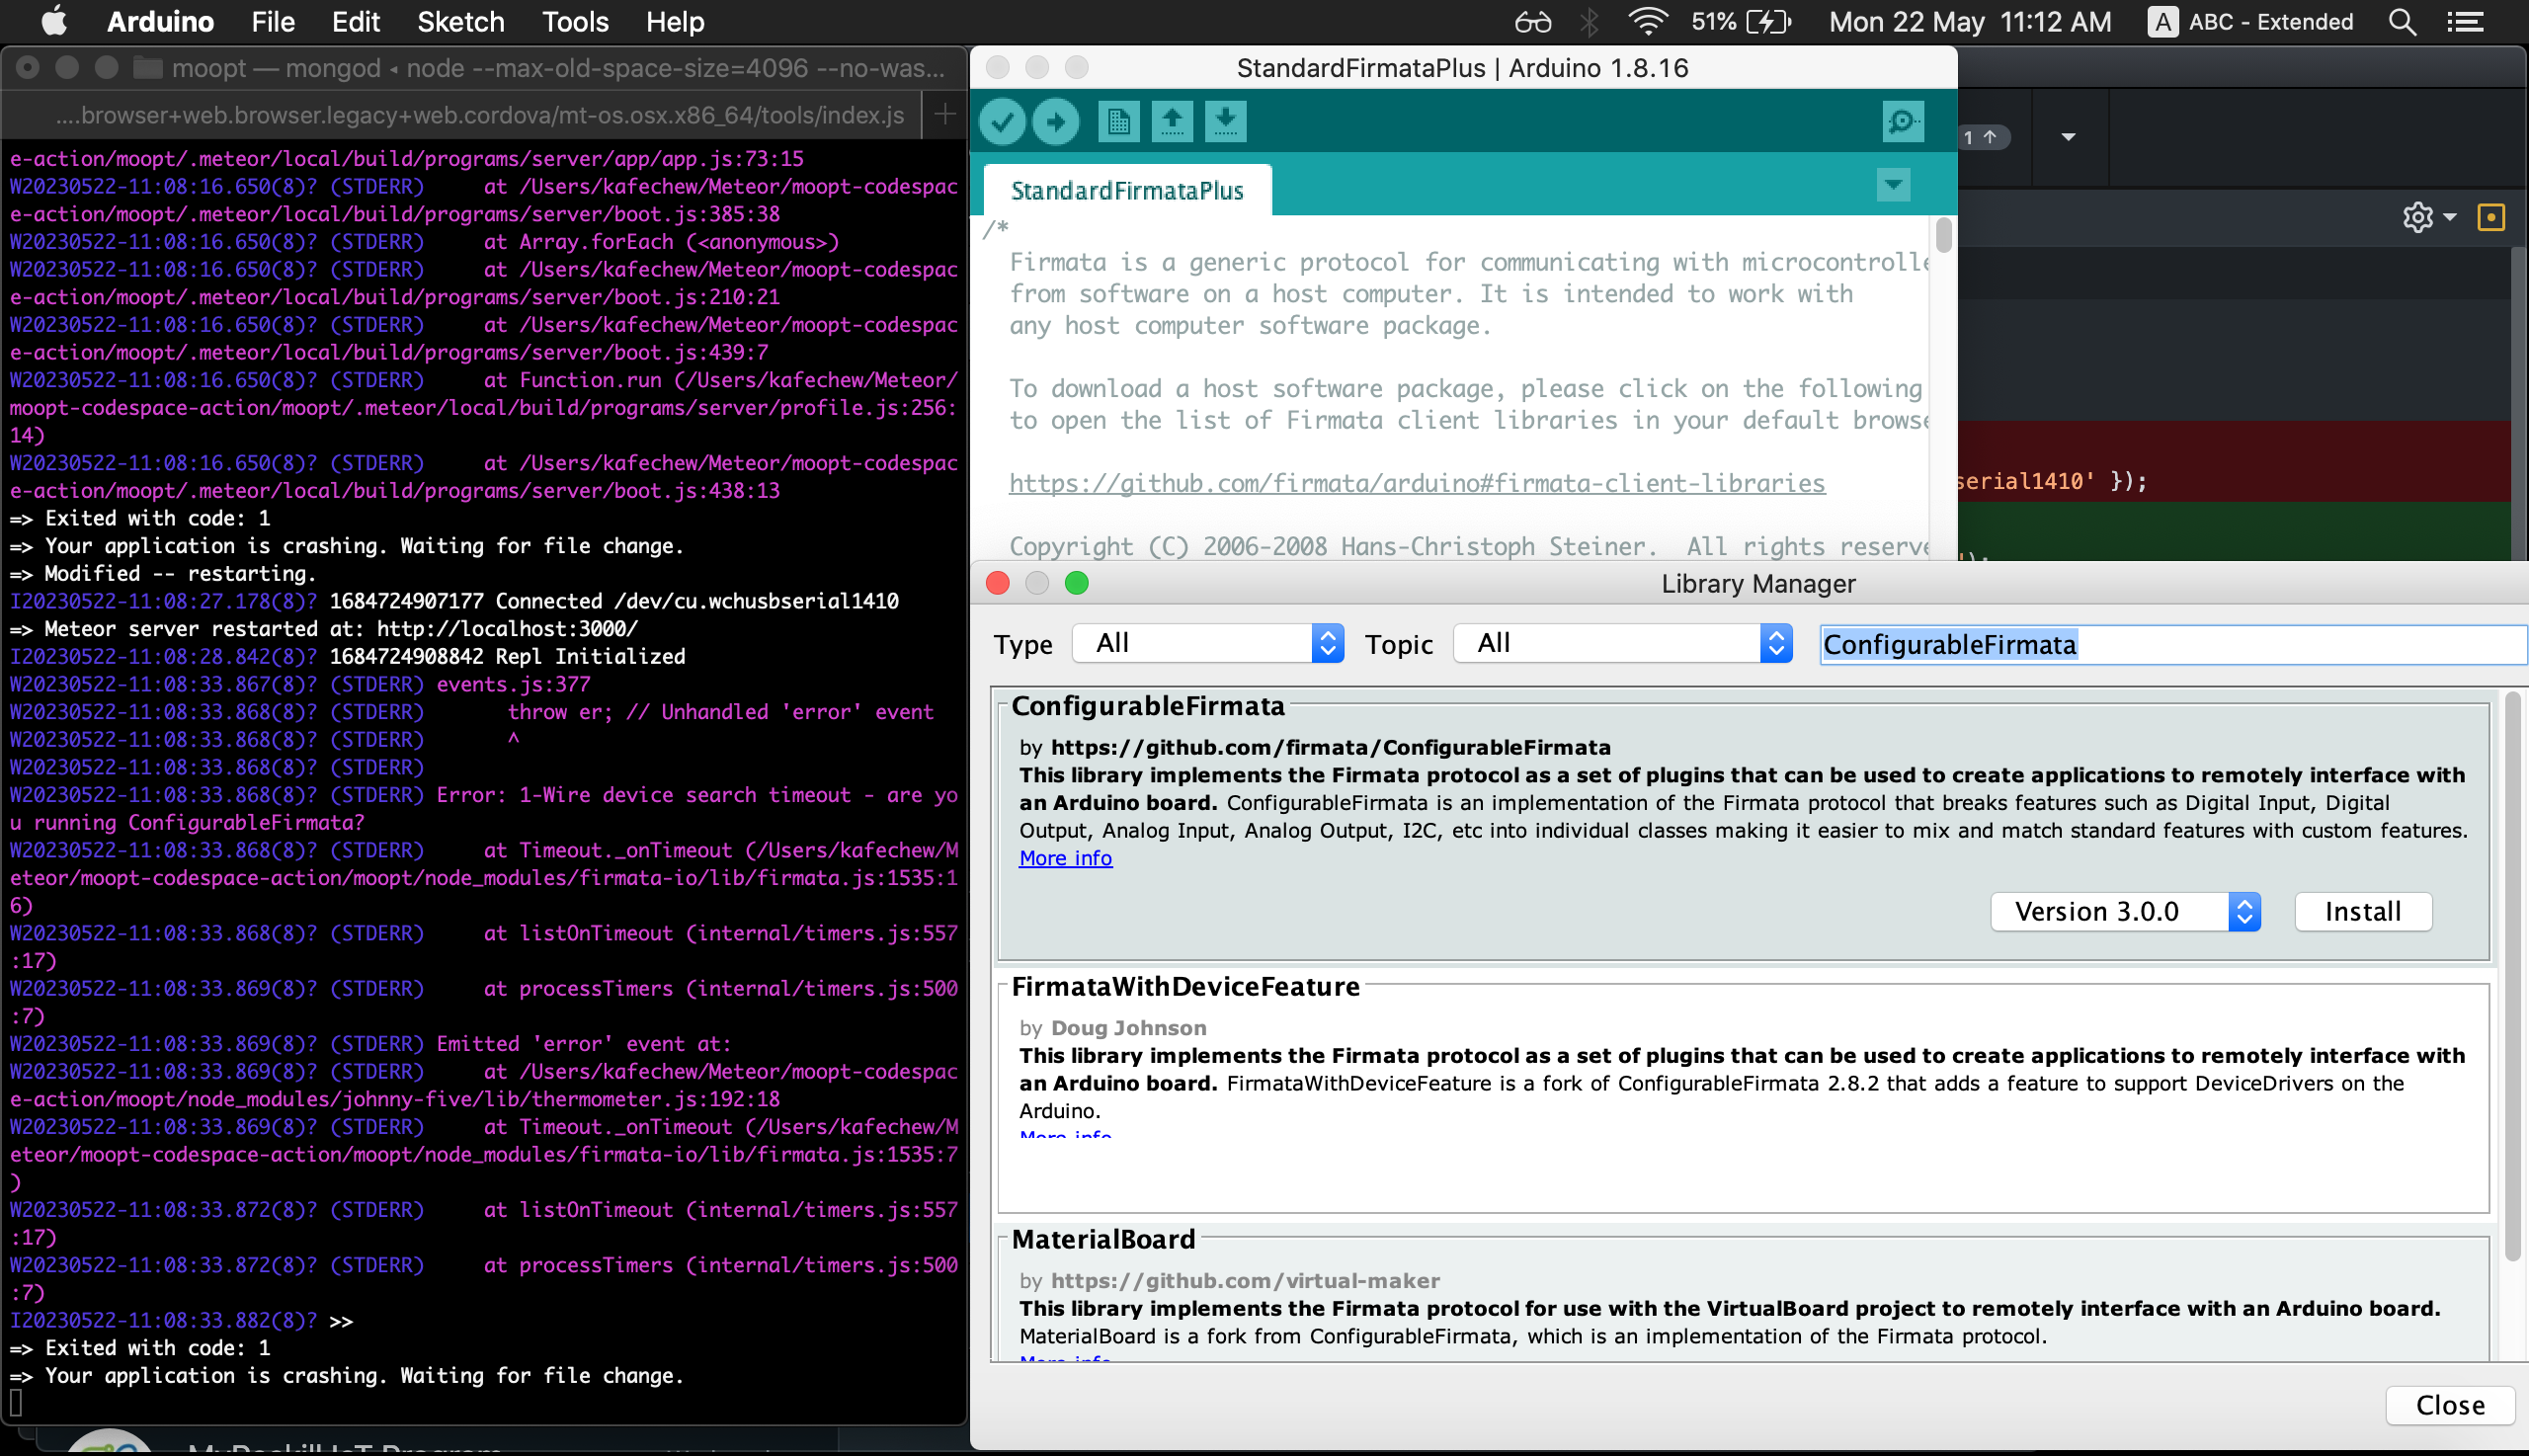This screenshot has height=1456, width=2529.
Task: Click the Verify checkmark button
Action: 1002,121
